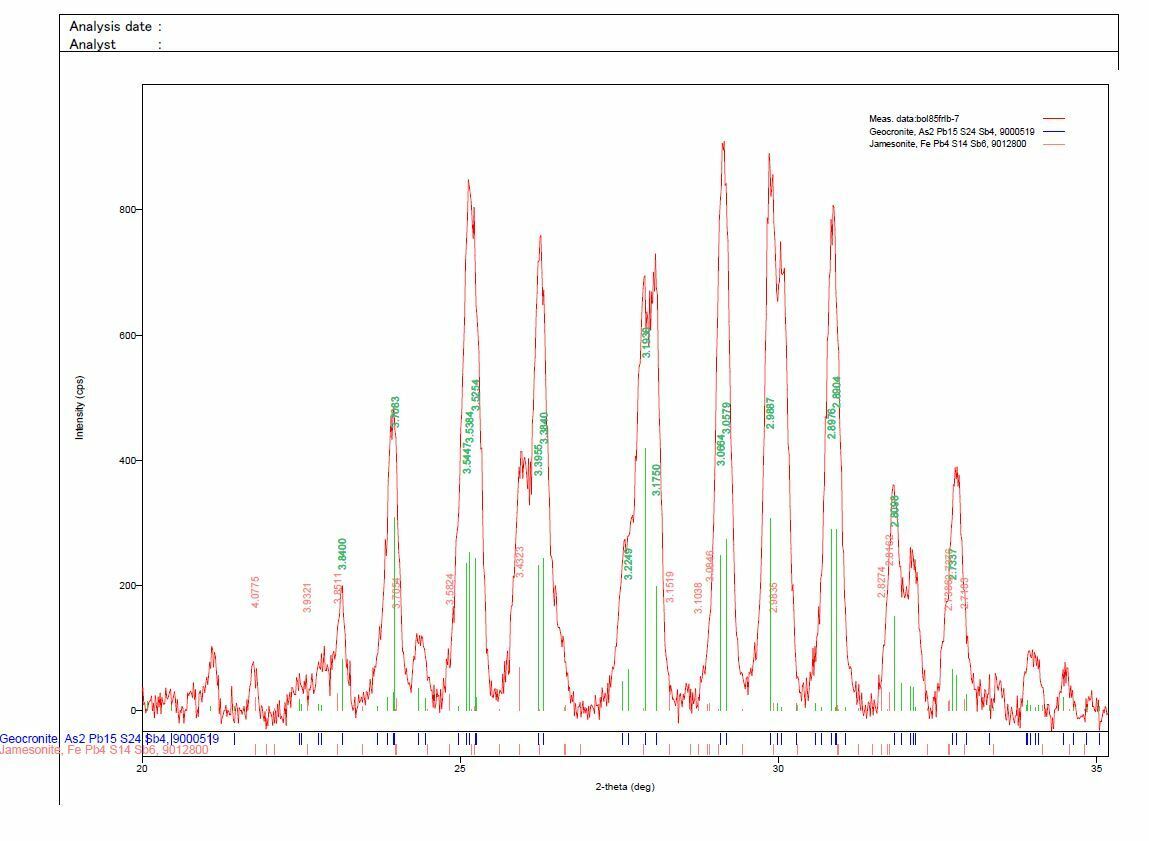Click the green 3.8400 peak label
The height and width of the screenshot is (841, 1149).
click(343, 554)
